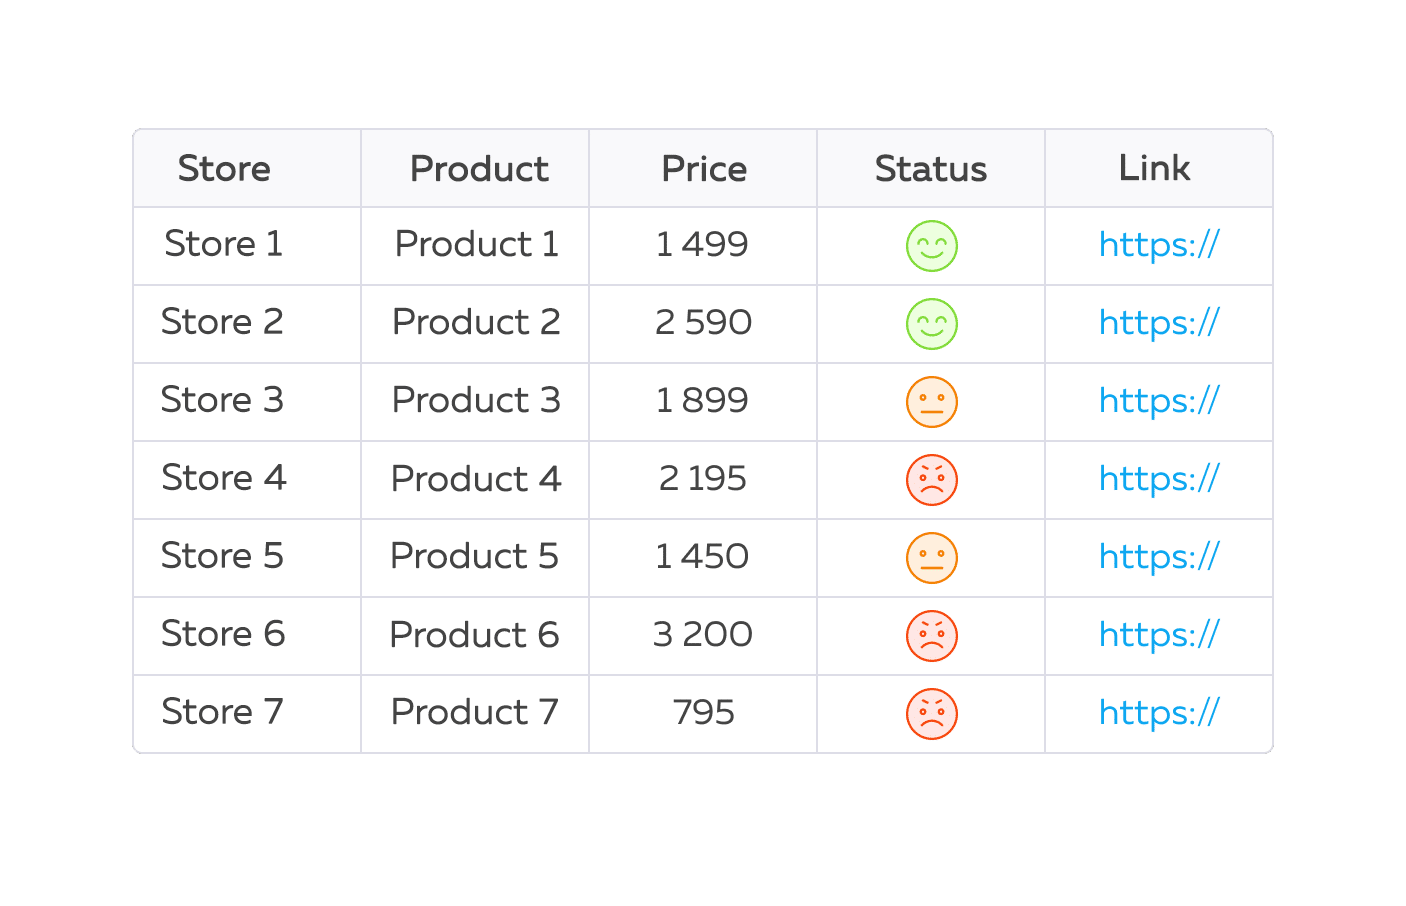Viewport: 1406px width, 906px height.
Task: Click the red angry face for Store 7
Action: [931, 714]
